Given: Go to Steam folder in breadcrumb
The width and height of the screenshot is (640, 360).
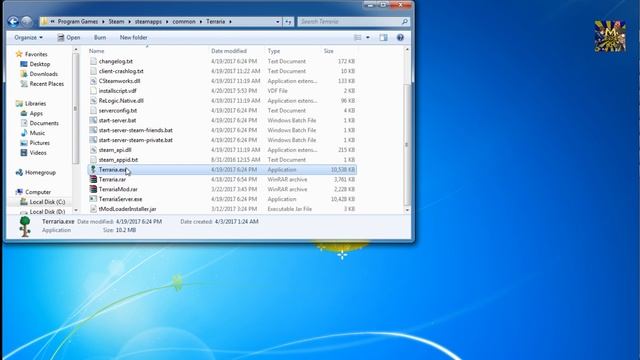Looking at the screenshot, I should pyautogui.click(x=116, y=22).
